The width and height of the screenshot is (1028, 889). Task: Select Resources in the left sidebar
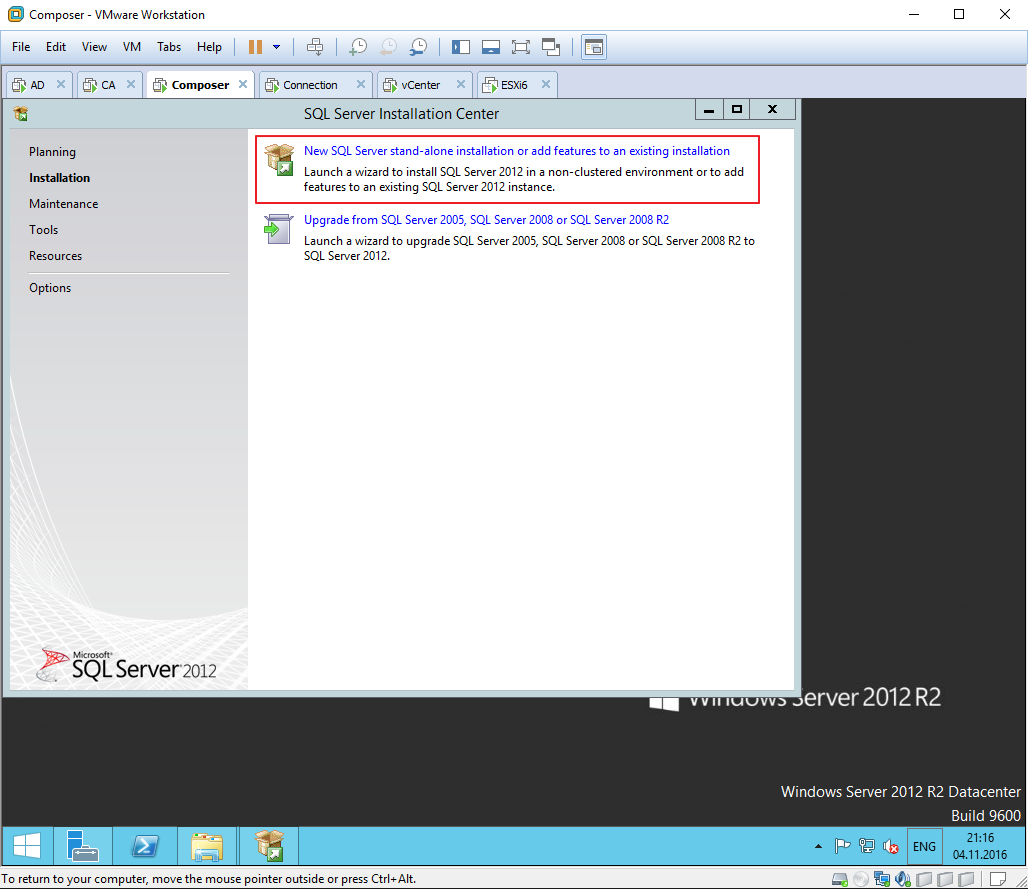[x=56, y=256]
